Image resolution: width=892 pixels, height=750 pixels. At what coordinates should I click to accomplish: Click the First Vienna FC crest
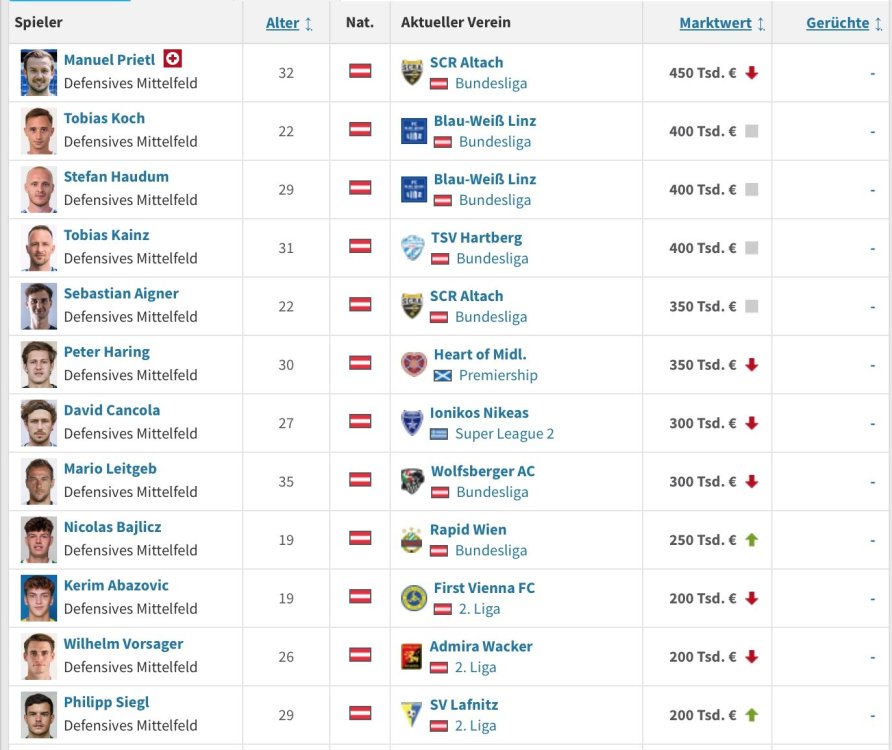click(x=414, y=598)
